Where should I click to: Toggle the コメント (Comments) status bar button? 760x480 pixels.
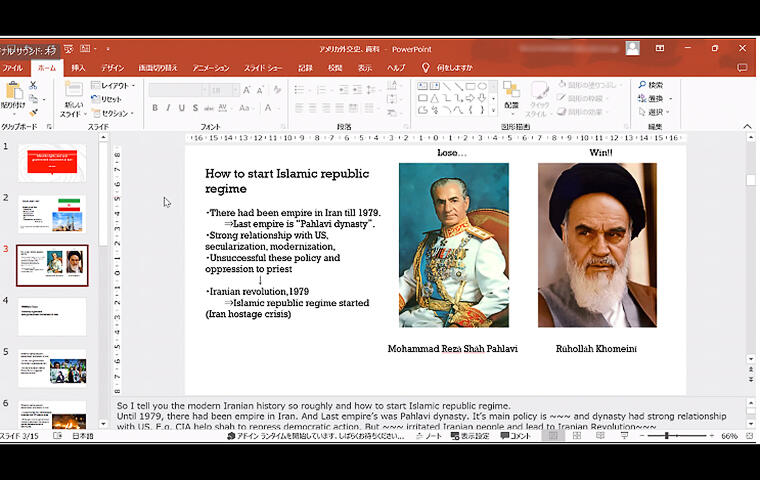[x=516, y=436]
